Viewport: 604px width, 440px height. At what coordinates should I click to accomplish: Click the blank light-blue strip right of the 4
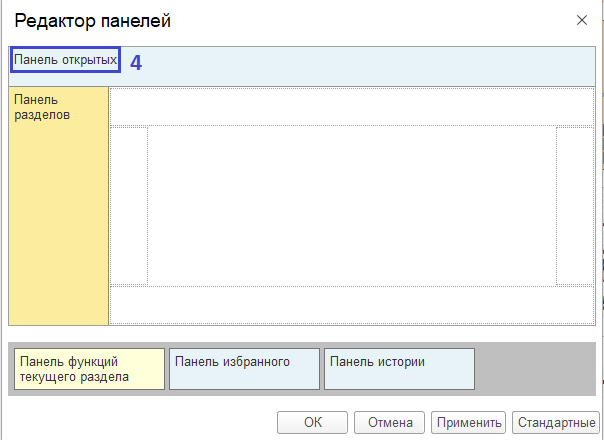(x=370, y=61)
